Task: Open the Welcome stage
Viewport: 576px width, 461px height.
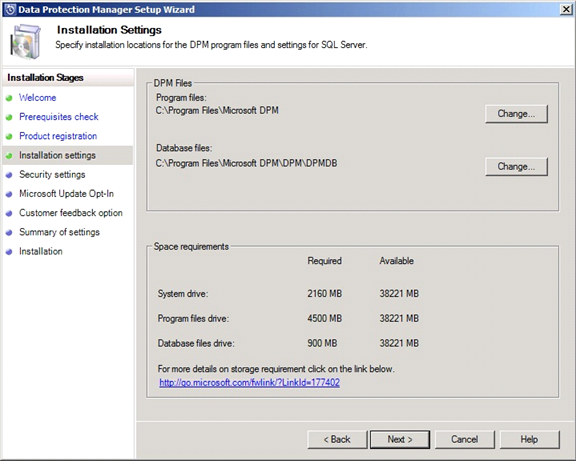Action: tap(37, 98)
